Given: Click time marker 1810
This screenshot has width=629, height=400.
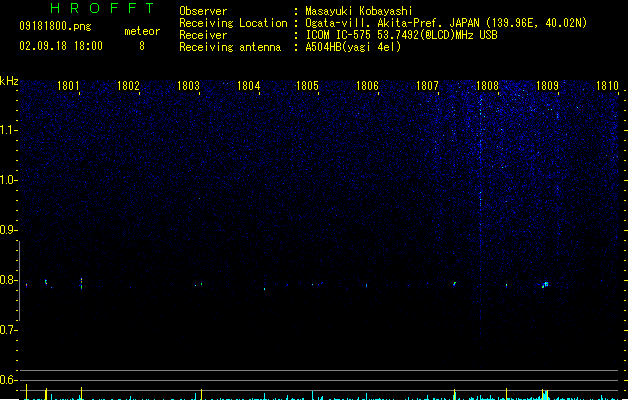Looking at the screenshot, I should tap(607, 86).
